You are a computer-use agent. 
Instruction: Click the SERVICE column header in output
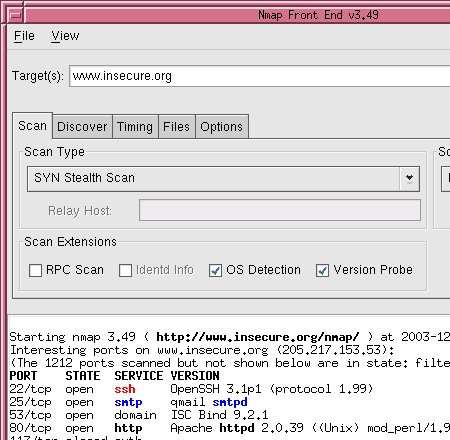(139, 376)
